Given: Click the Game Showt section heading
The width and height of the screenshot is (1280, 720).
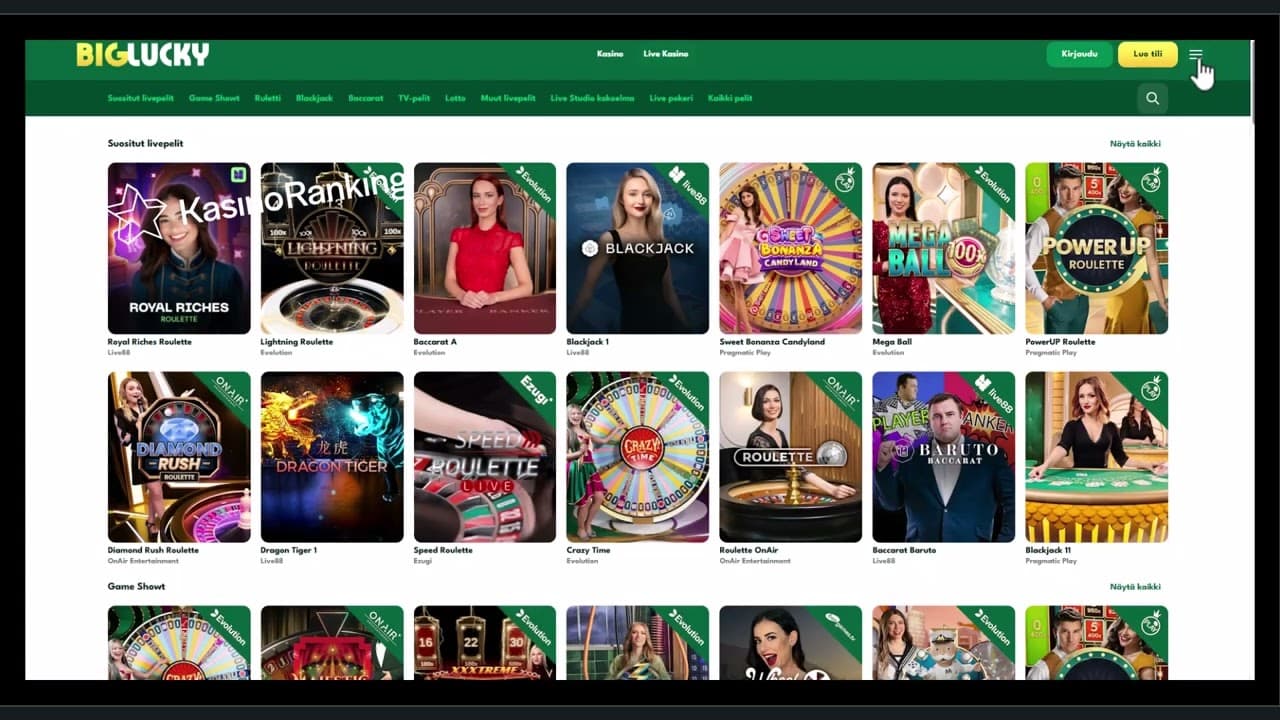Looking at the screenshot, I should [137, 587].
